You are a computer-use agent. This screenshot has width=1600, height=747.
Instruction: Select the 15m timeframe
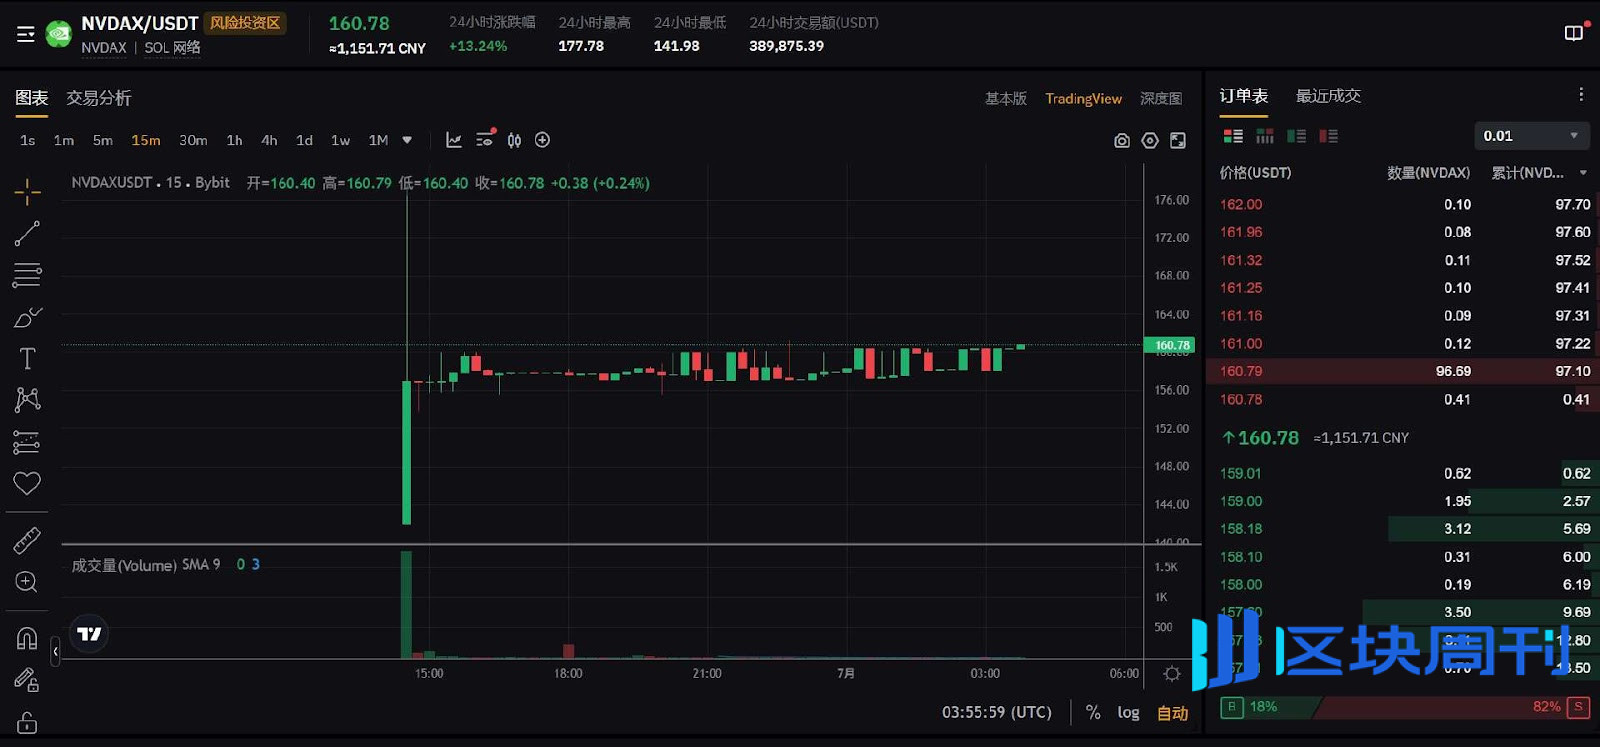[x=146, y=140]
